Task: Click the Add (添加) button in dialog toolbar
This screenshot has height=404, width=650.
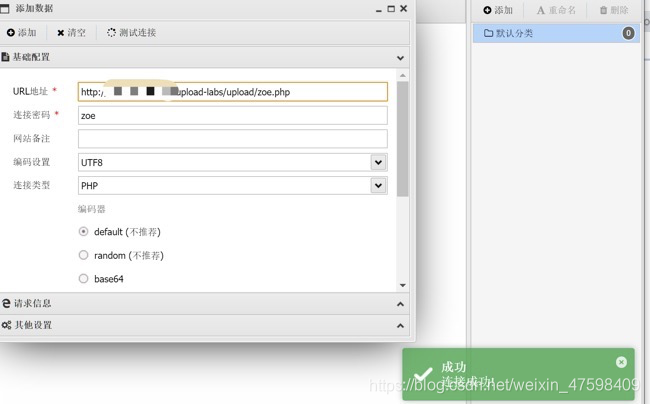Action: click(x=22, y=33)
